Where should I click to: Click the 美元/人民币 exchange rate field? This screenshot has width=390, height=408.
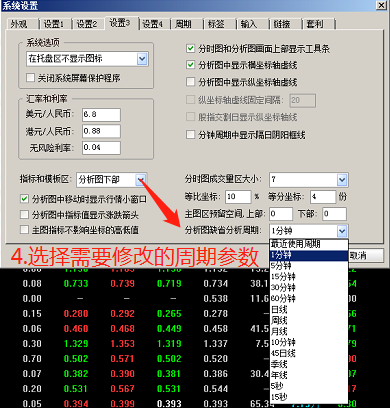(x=101, y=114)
